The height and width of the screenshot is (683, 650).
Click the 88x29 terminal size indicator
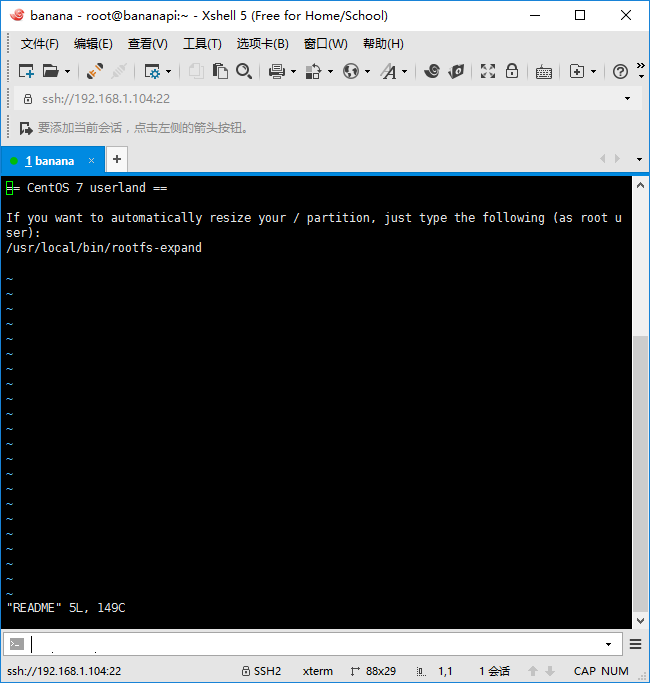coord(373,671)
